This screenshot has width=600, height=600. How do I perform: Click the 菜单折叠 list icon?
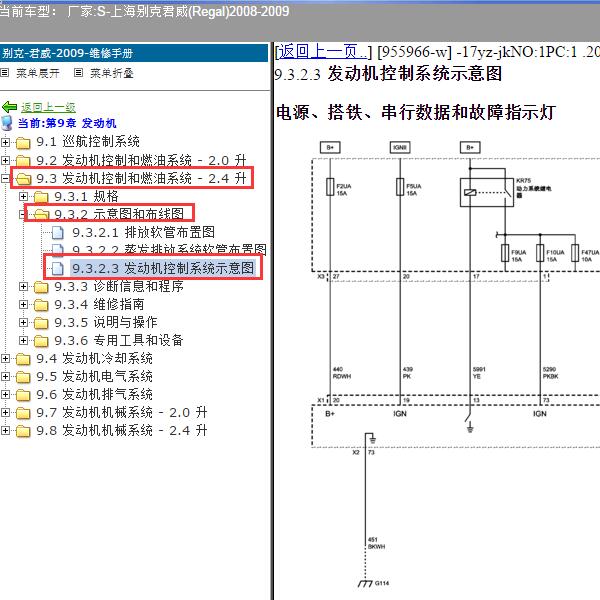click(78, 72)
